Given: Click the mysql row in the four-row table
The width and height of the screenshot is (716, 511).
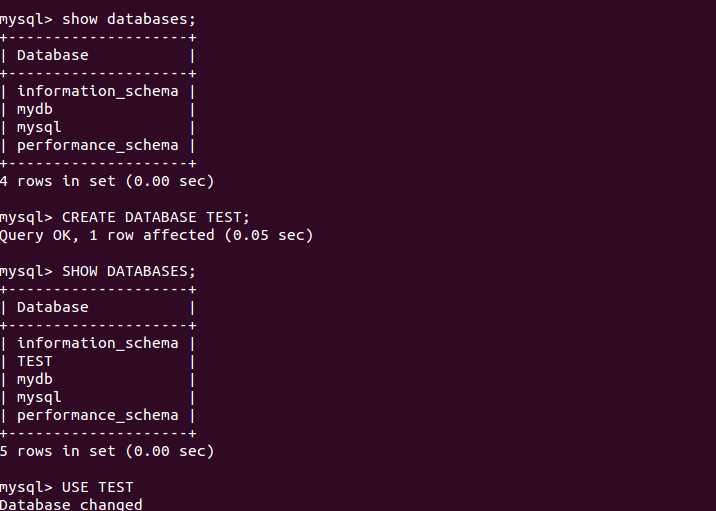Looking at the screenshot, I should 39,127.
